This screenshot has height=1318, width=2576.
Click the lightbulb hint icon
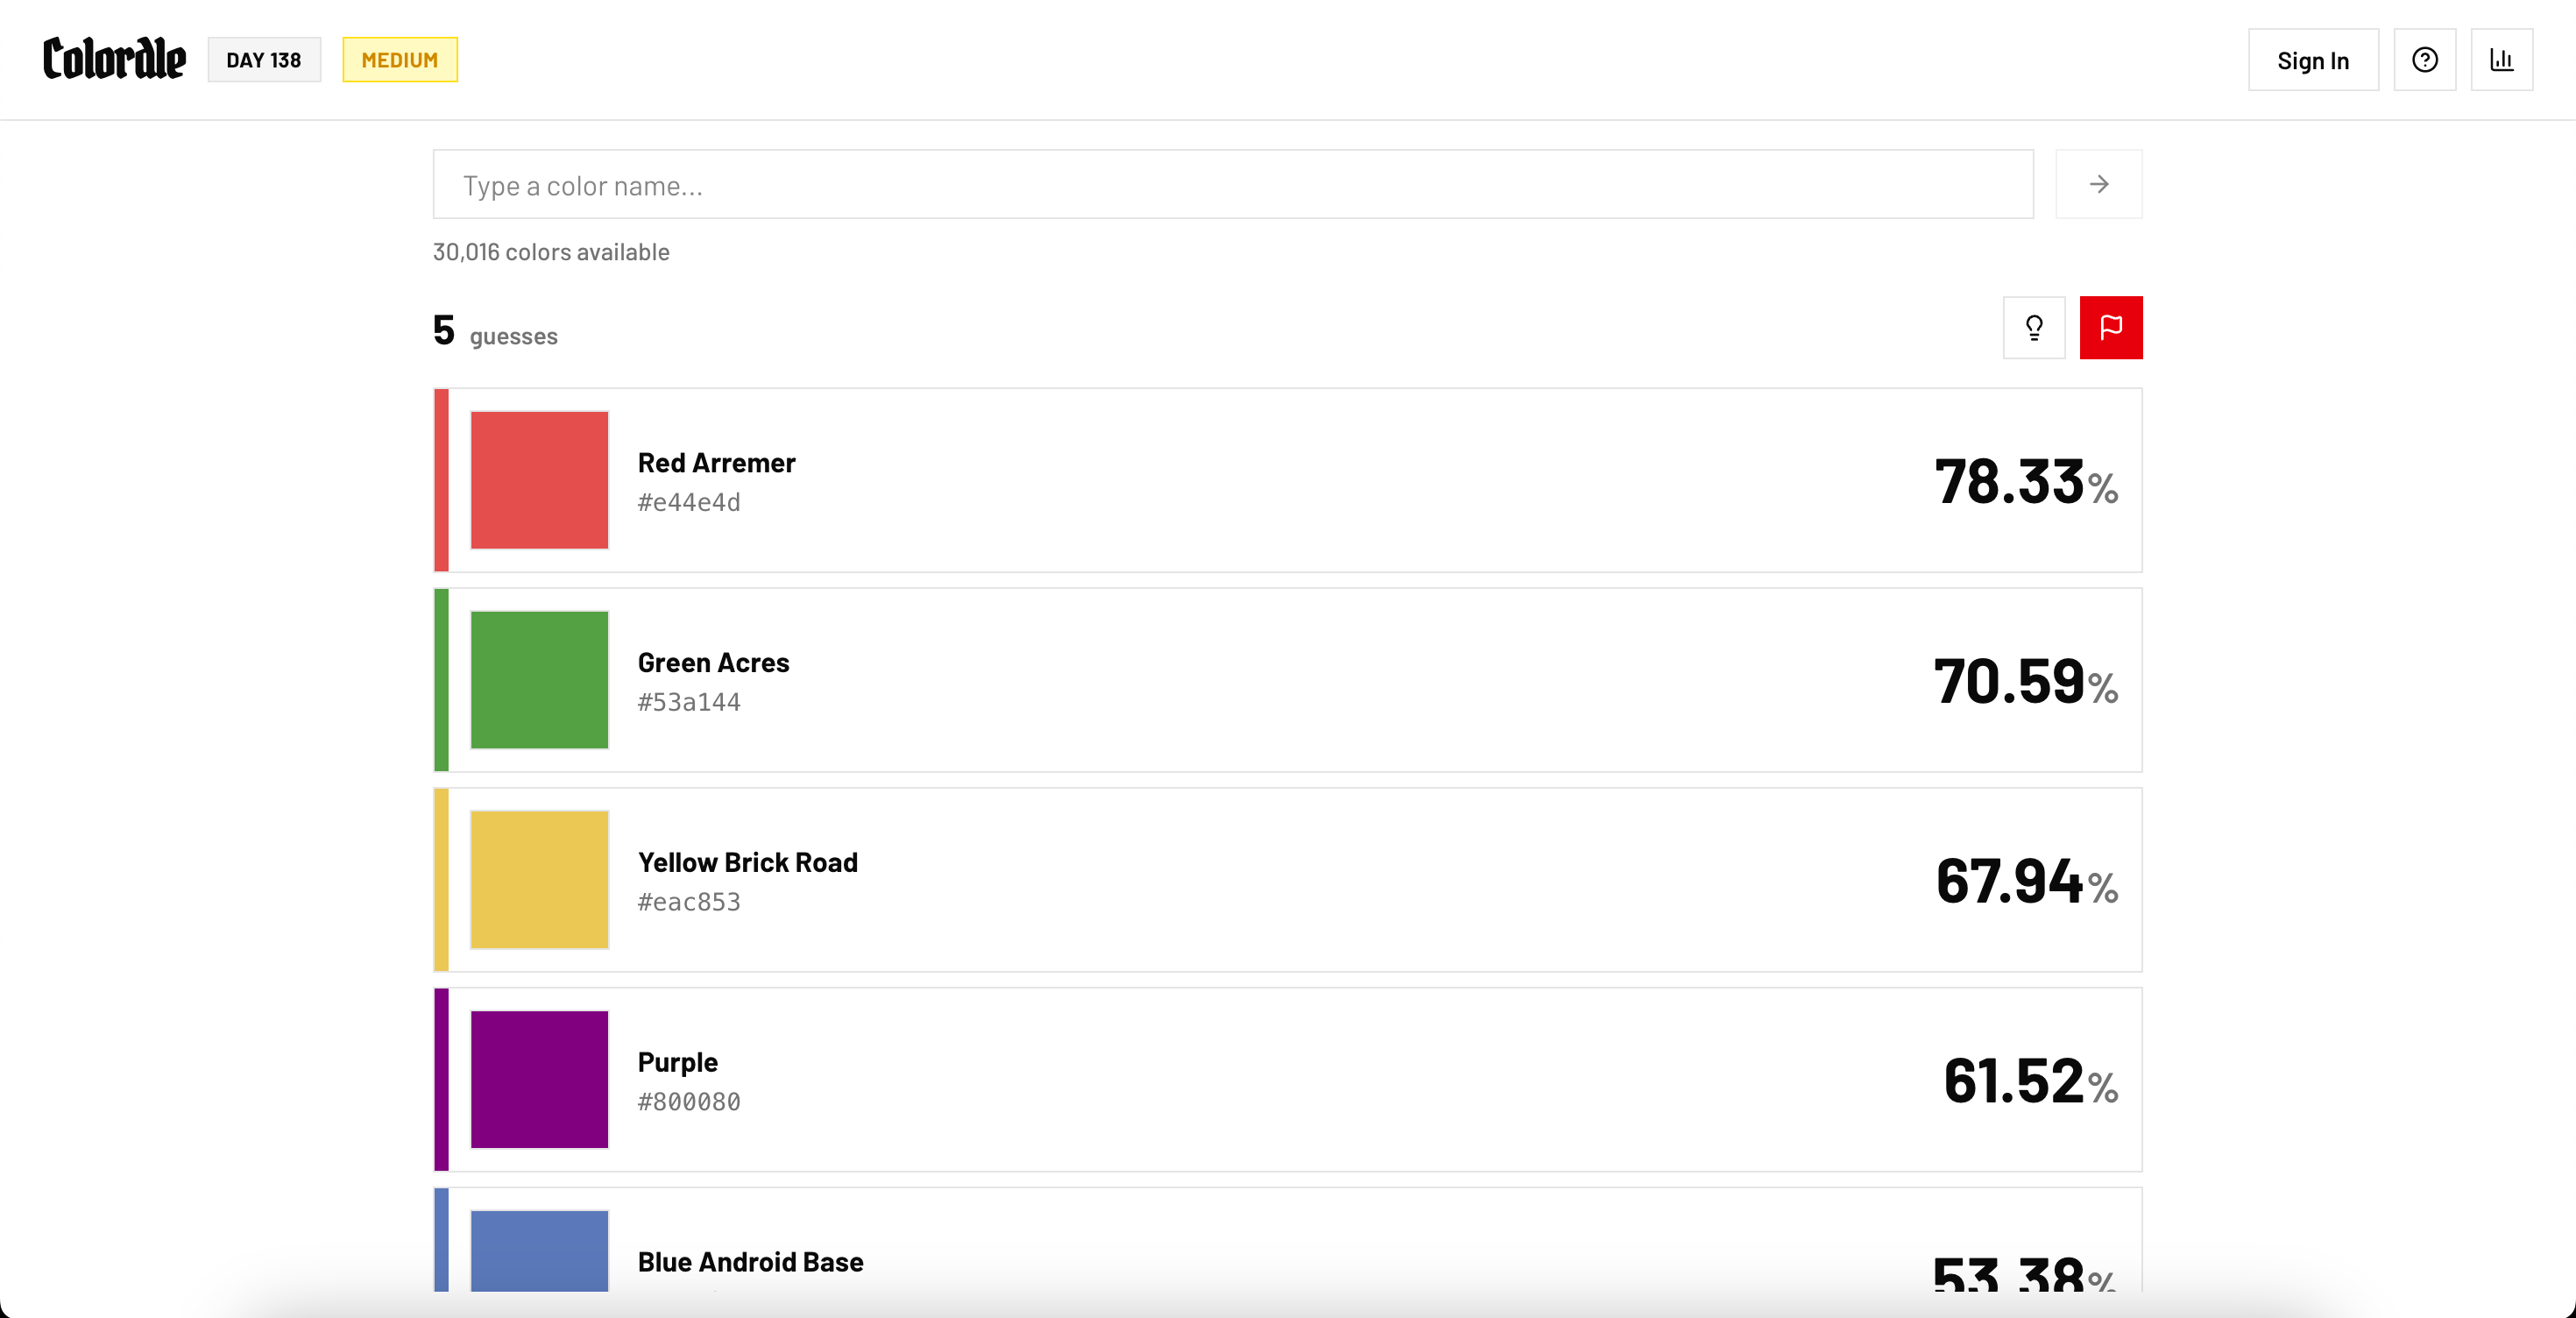pyautogui.click(x=2033, y=327)
